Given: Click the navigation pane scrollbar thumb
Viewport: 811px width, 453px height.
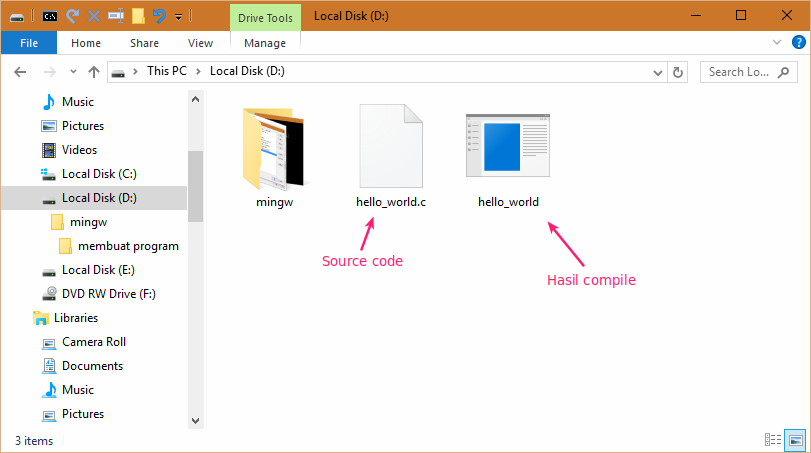Looking at the screenshot, I should click(x=196, y=186).
